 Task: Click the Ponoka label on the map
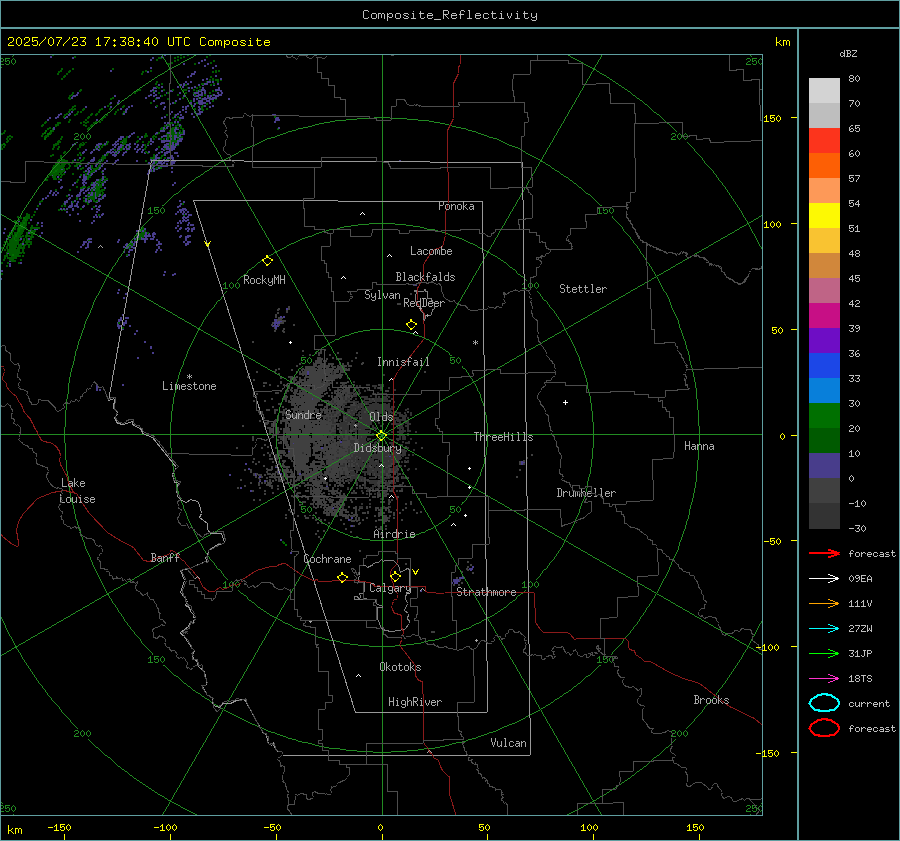coord(456,206)
